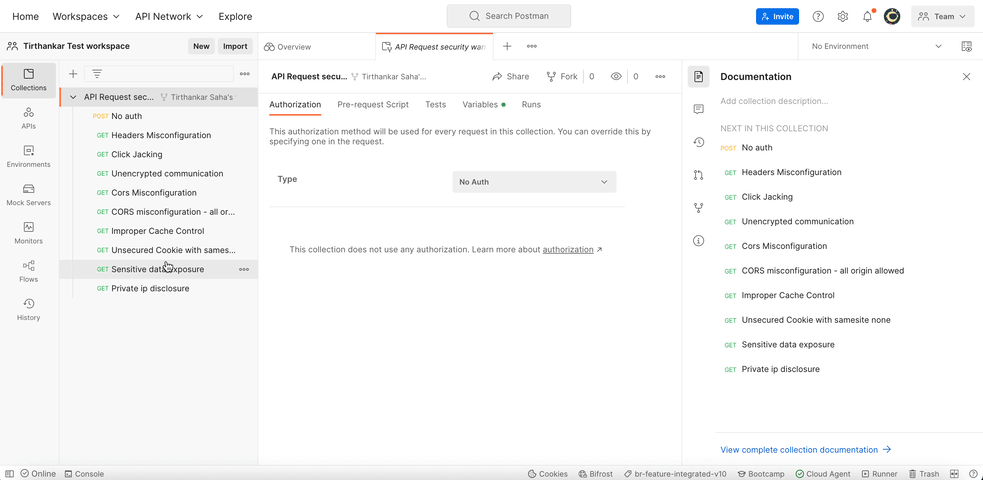This screenshot has width=983, height=480.
Task: Open the No Environment selector
Action: coord(876,46)
